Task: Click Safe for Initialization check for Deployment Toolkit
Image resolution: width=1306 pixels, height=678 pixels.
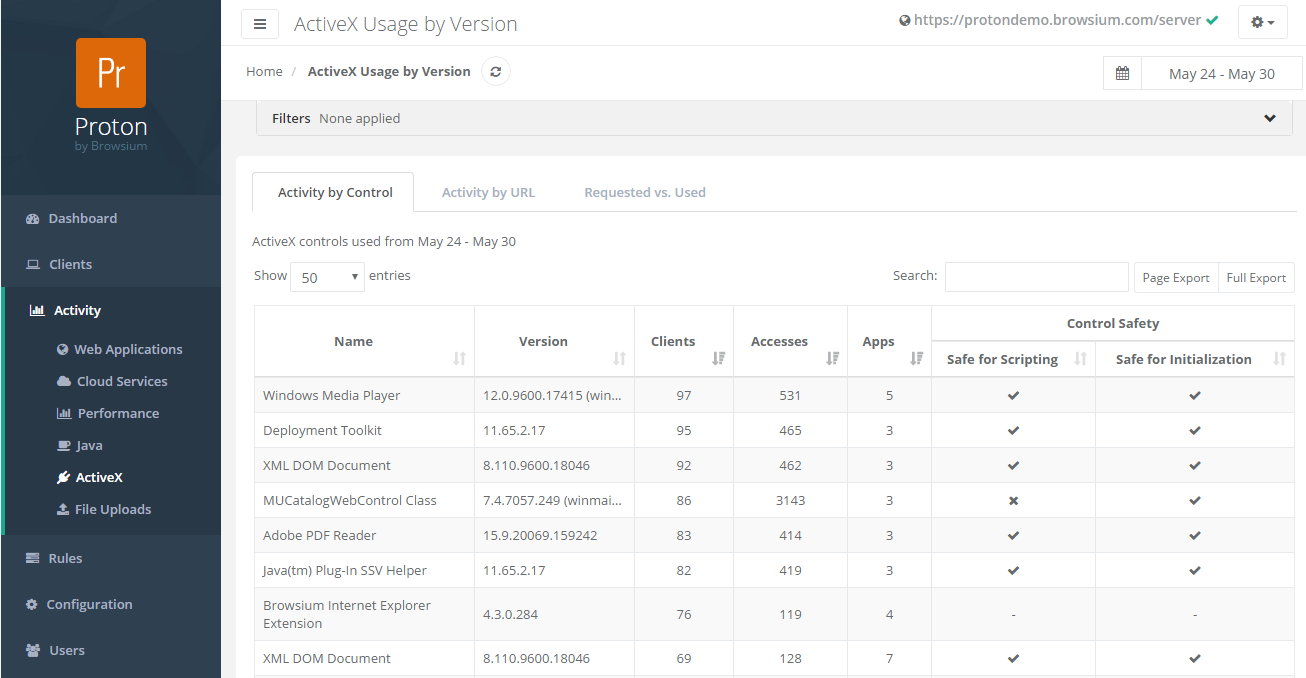Action: pos(1195,430)
